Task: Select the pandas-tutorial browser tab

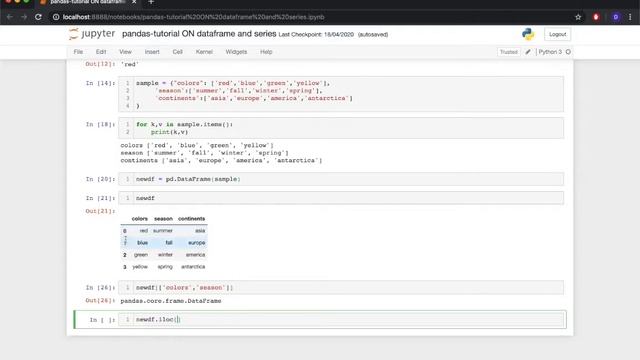Action: (88, 2)
